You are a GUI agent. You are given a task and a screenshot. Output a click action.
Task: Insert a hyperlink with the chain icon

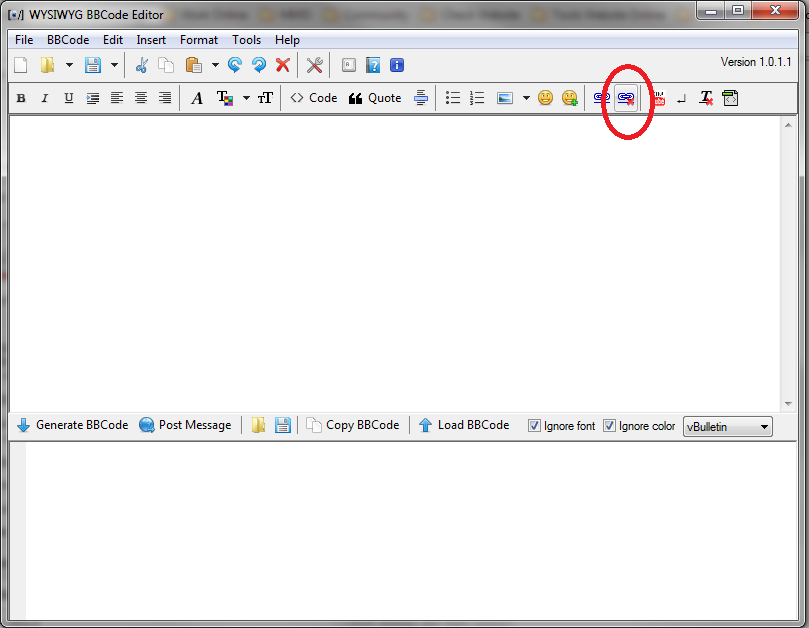click(x=602, y=97)
